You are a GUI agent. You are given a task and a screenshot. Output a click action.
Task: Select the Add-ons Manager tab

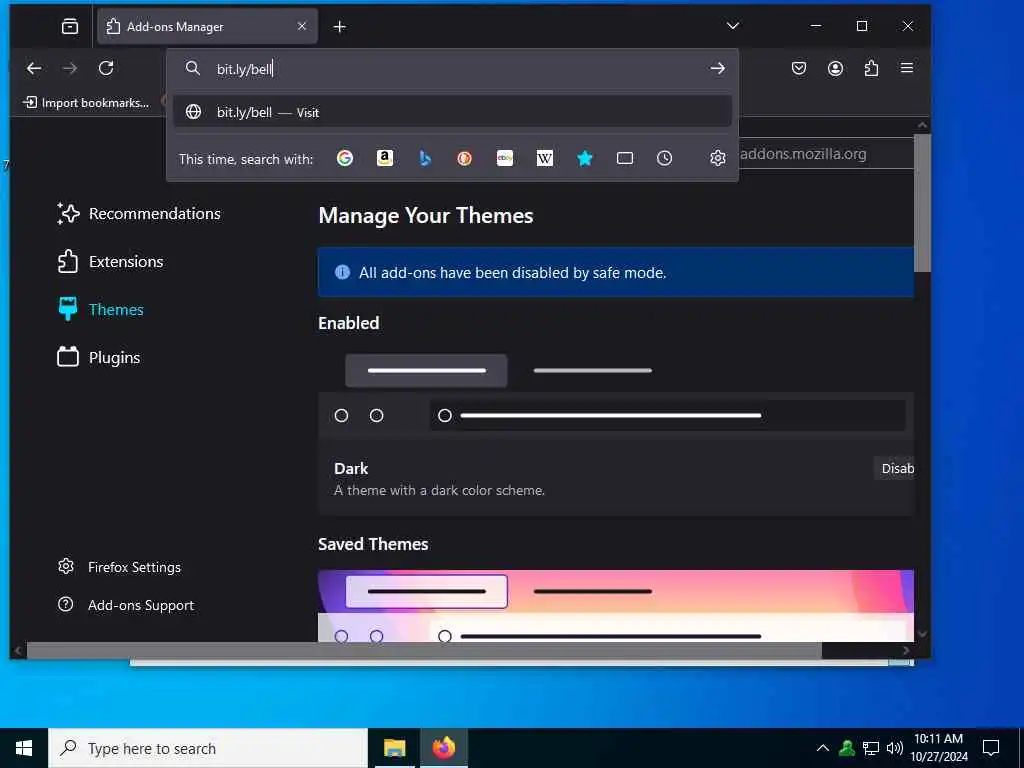coord(208,26)
